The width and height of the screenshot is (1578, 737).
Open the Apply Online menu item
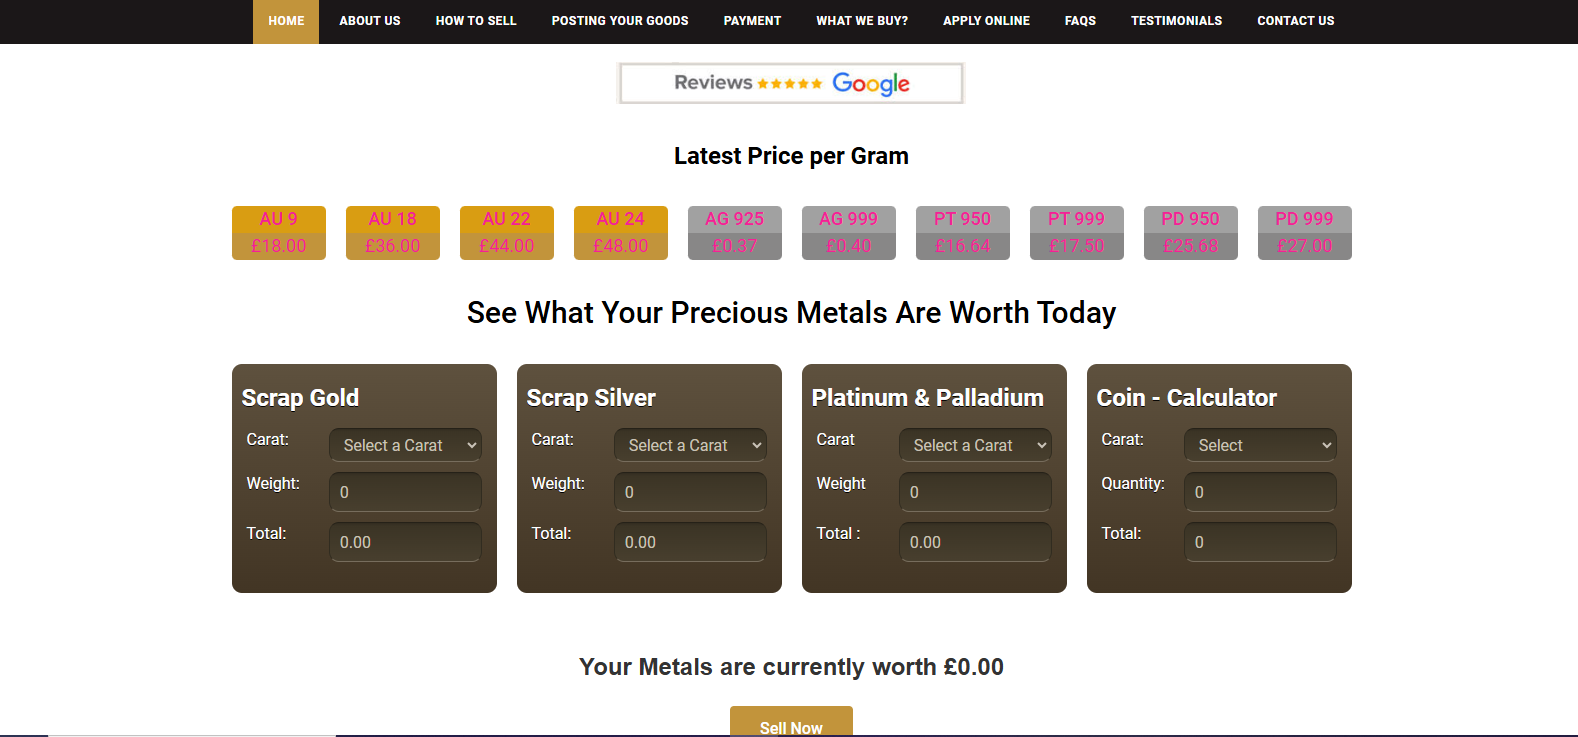(x=986, y=21)
